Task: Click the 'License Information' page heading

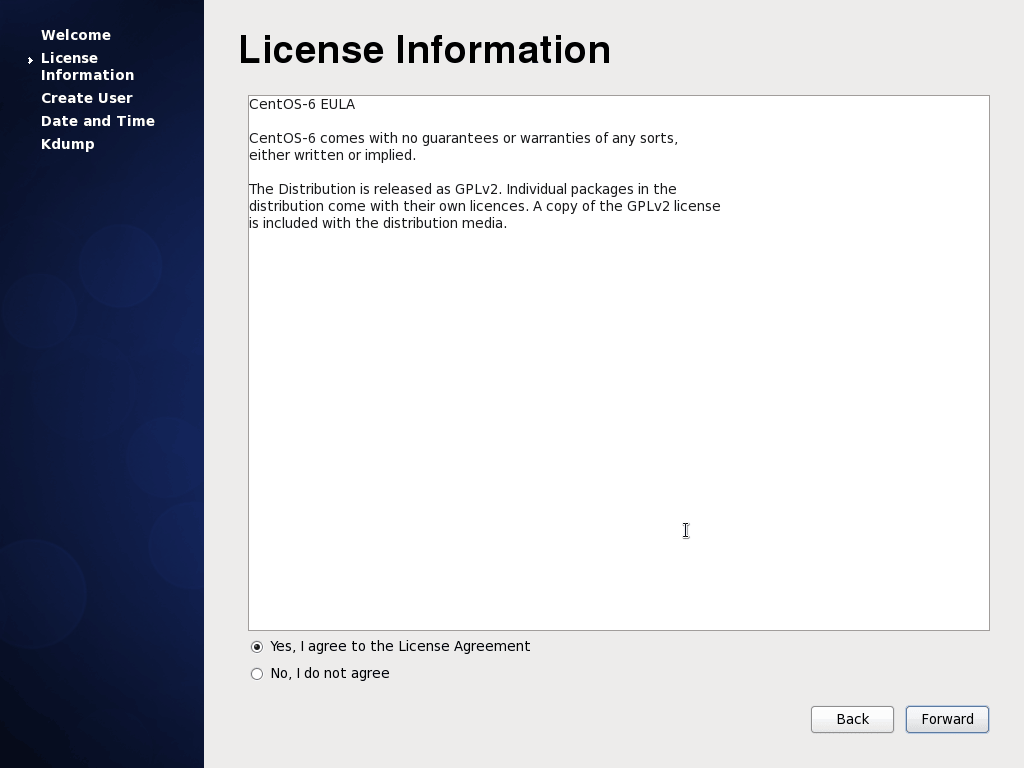Action: 424,50
